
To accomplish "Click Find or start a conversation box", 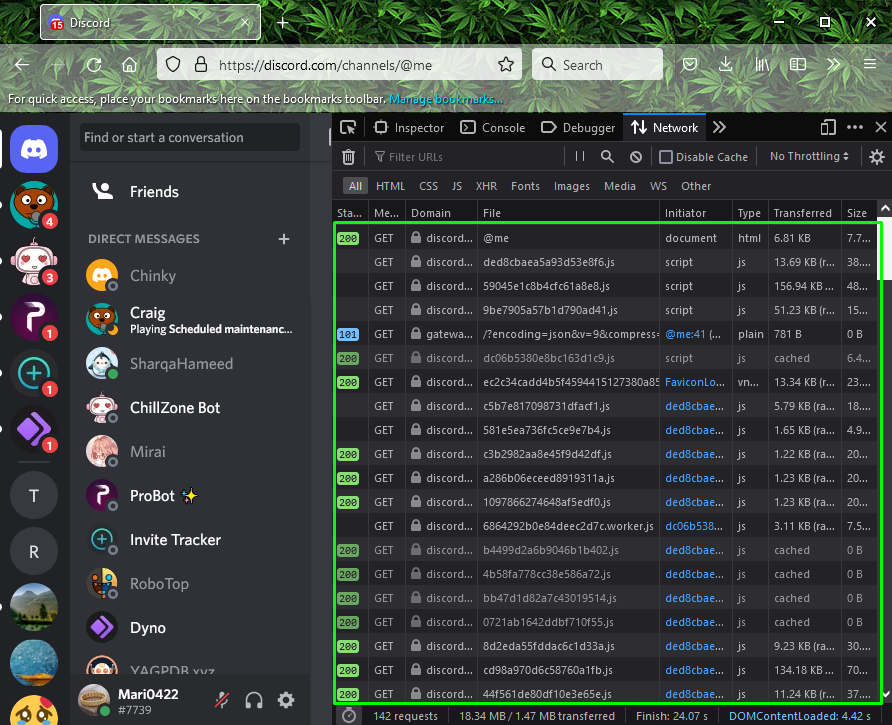I will [189, 137].
